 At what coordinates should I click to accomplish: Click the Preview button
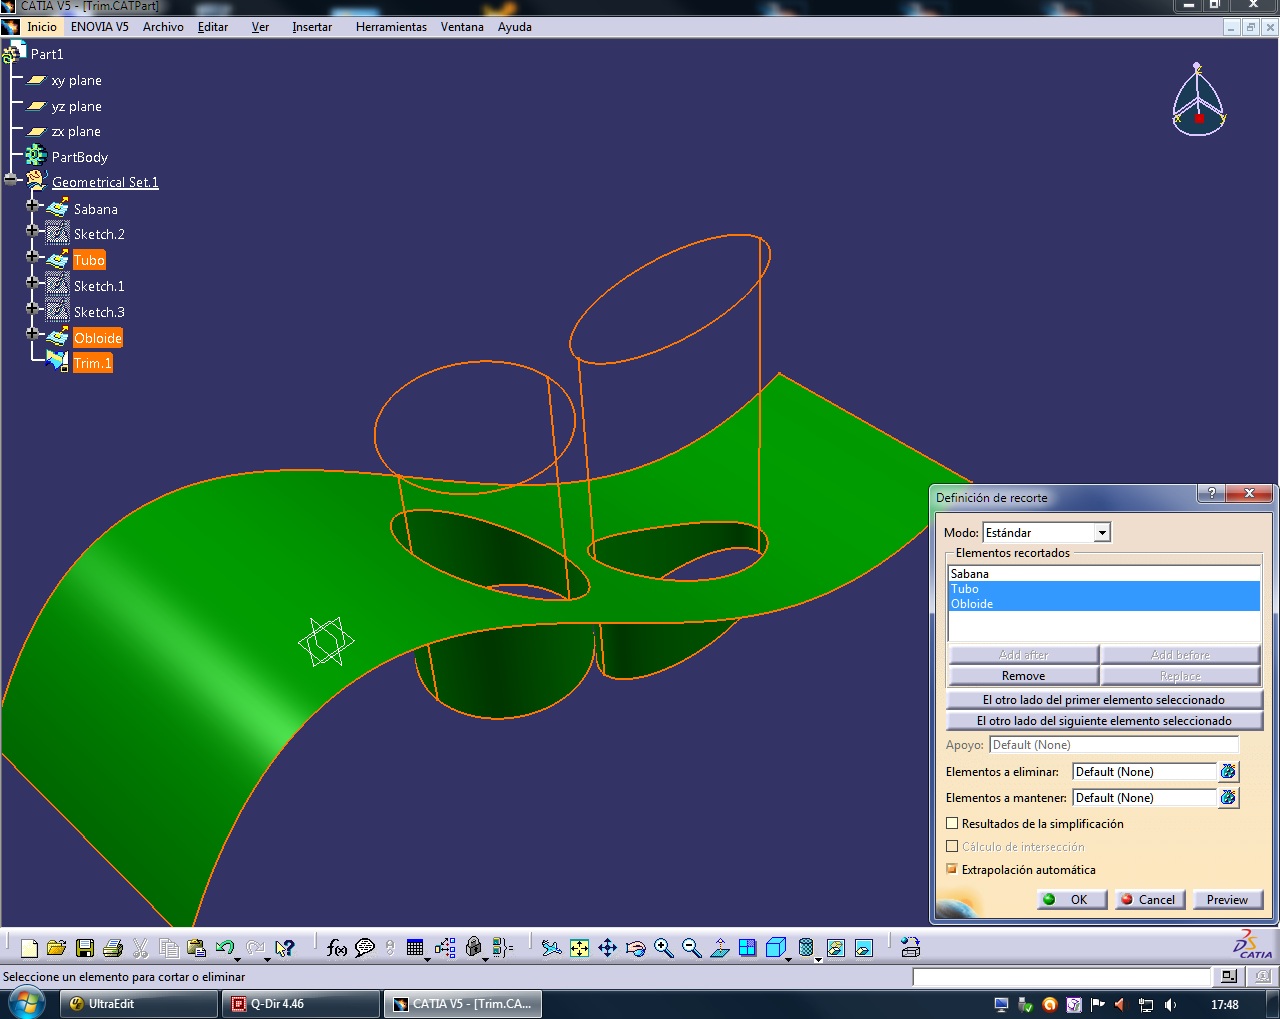coord(1227,900)
